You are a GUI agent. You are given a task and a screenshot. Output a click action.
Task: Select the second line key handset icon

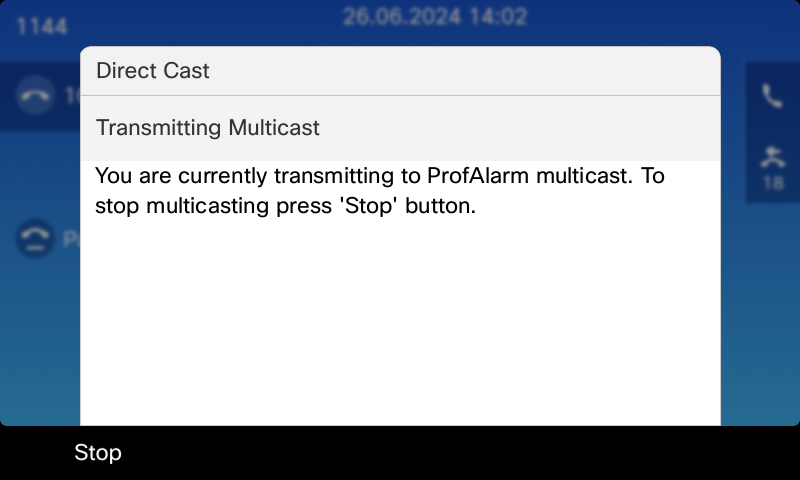[x=35, y=238]
